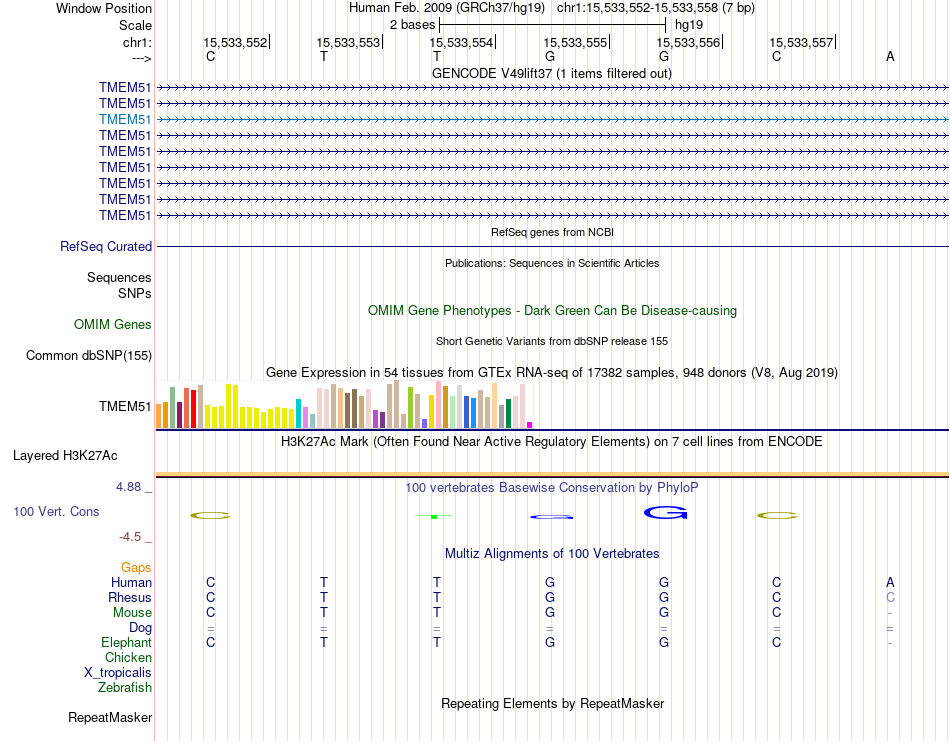Screen dimensions: 950x741
Task: Click TMEM51 label beside GTEx bar chart
Action: [x=125, y=406]
